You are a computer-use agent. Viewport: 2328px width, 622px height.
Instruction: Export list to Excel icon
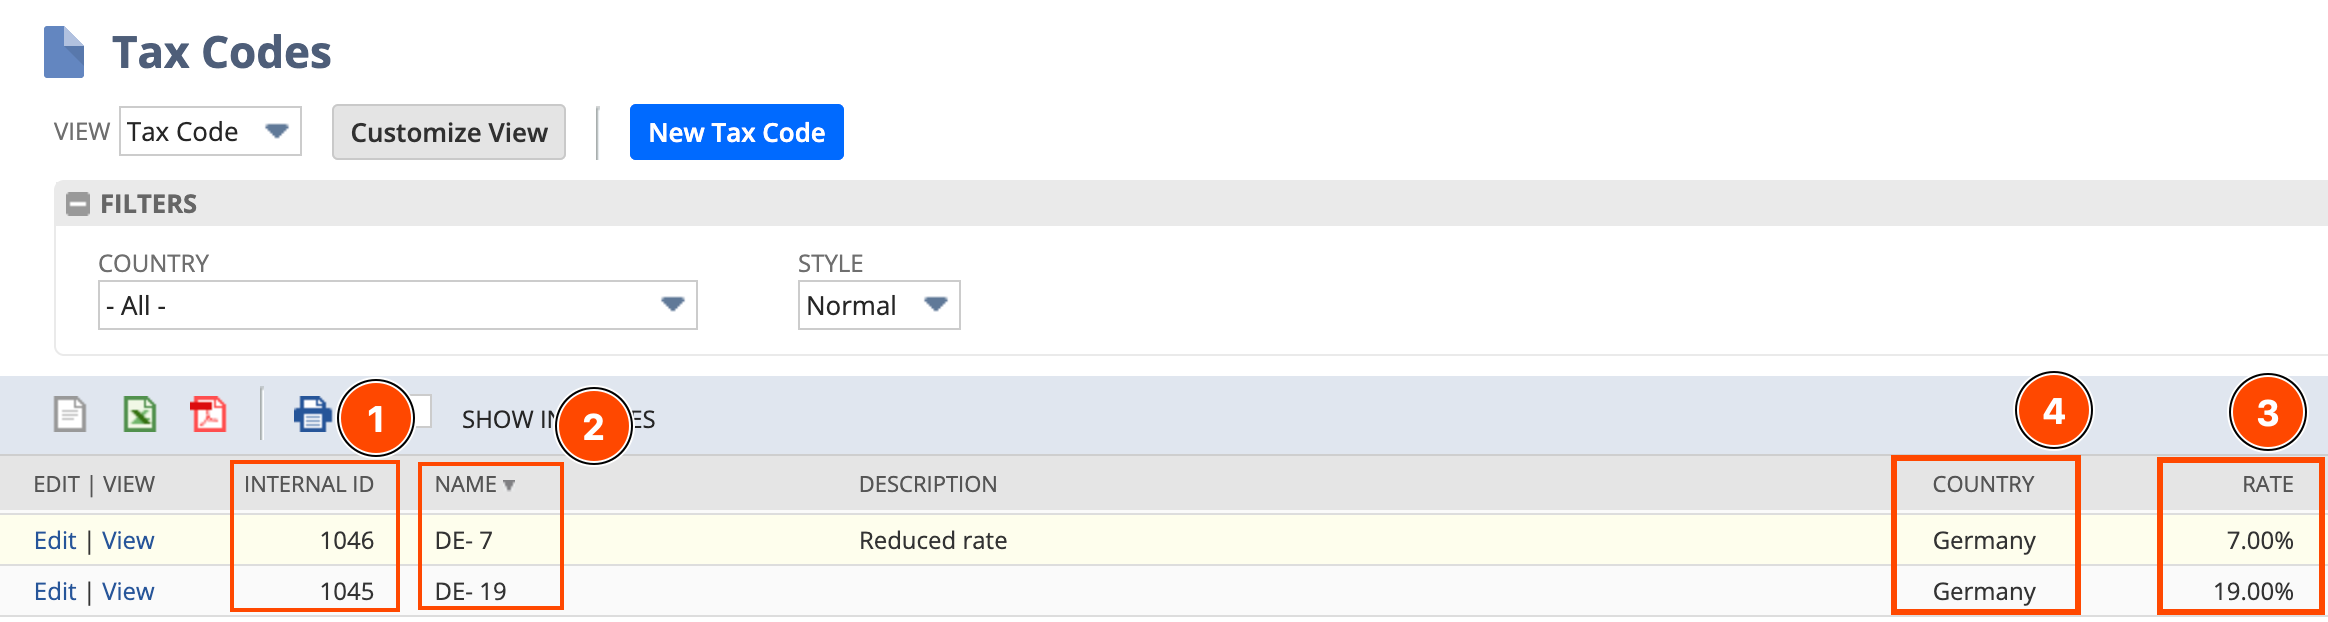pos(139,413)
